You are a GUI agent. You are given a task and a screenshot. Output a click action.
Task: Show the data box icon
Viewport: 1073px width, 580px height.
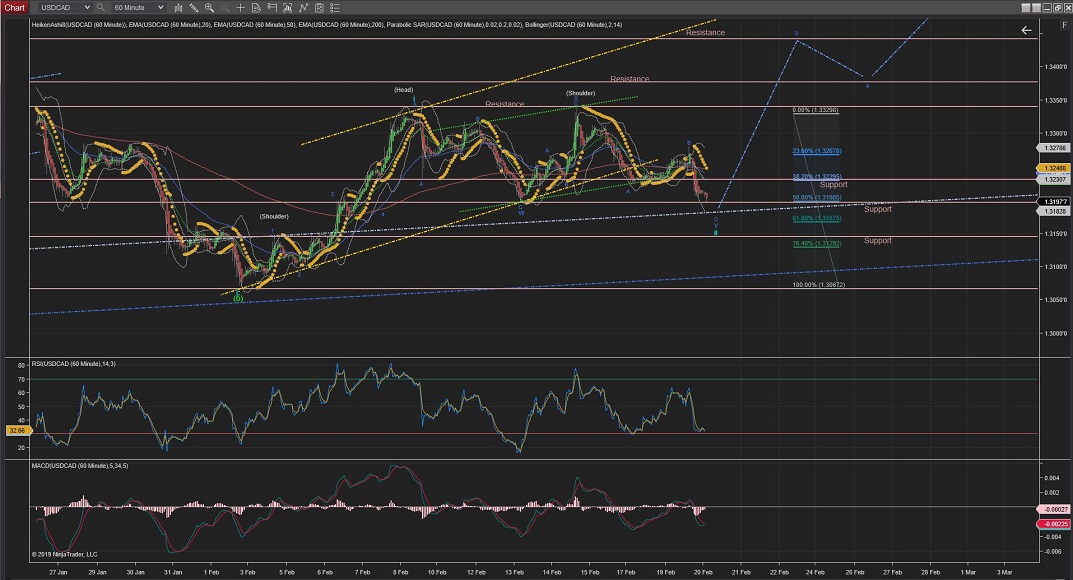click(256, 8)
